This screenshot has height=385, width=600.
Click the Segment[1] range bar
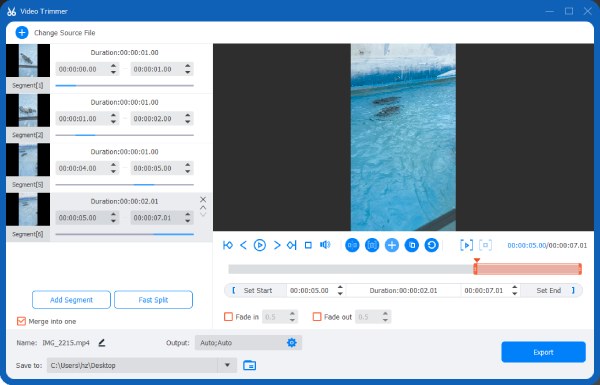click(x=124, y=86)
